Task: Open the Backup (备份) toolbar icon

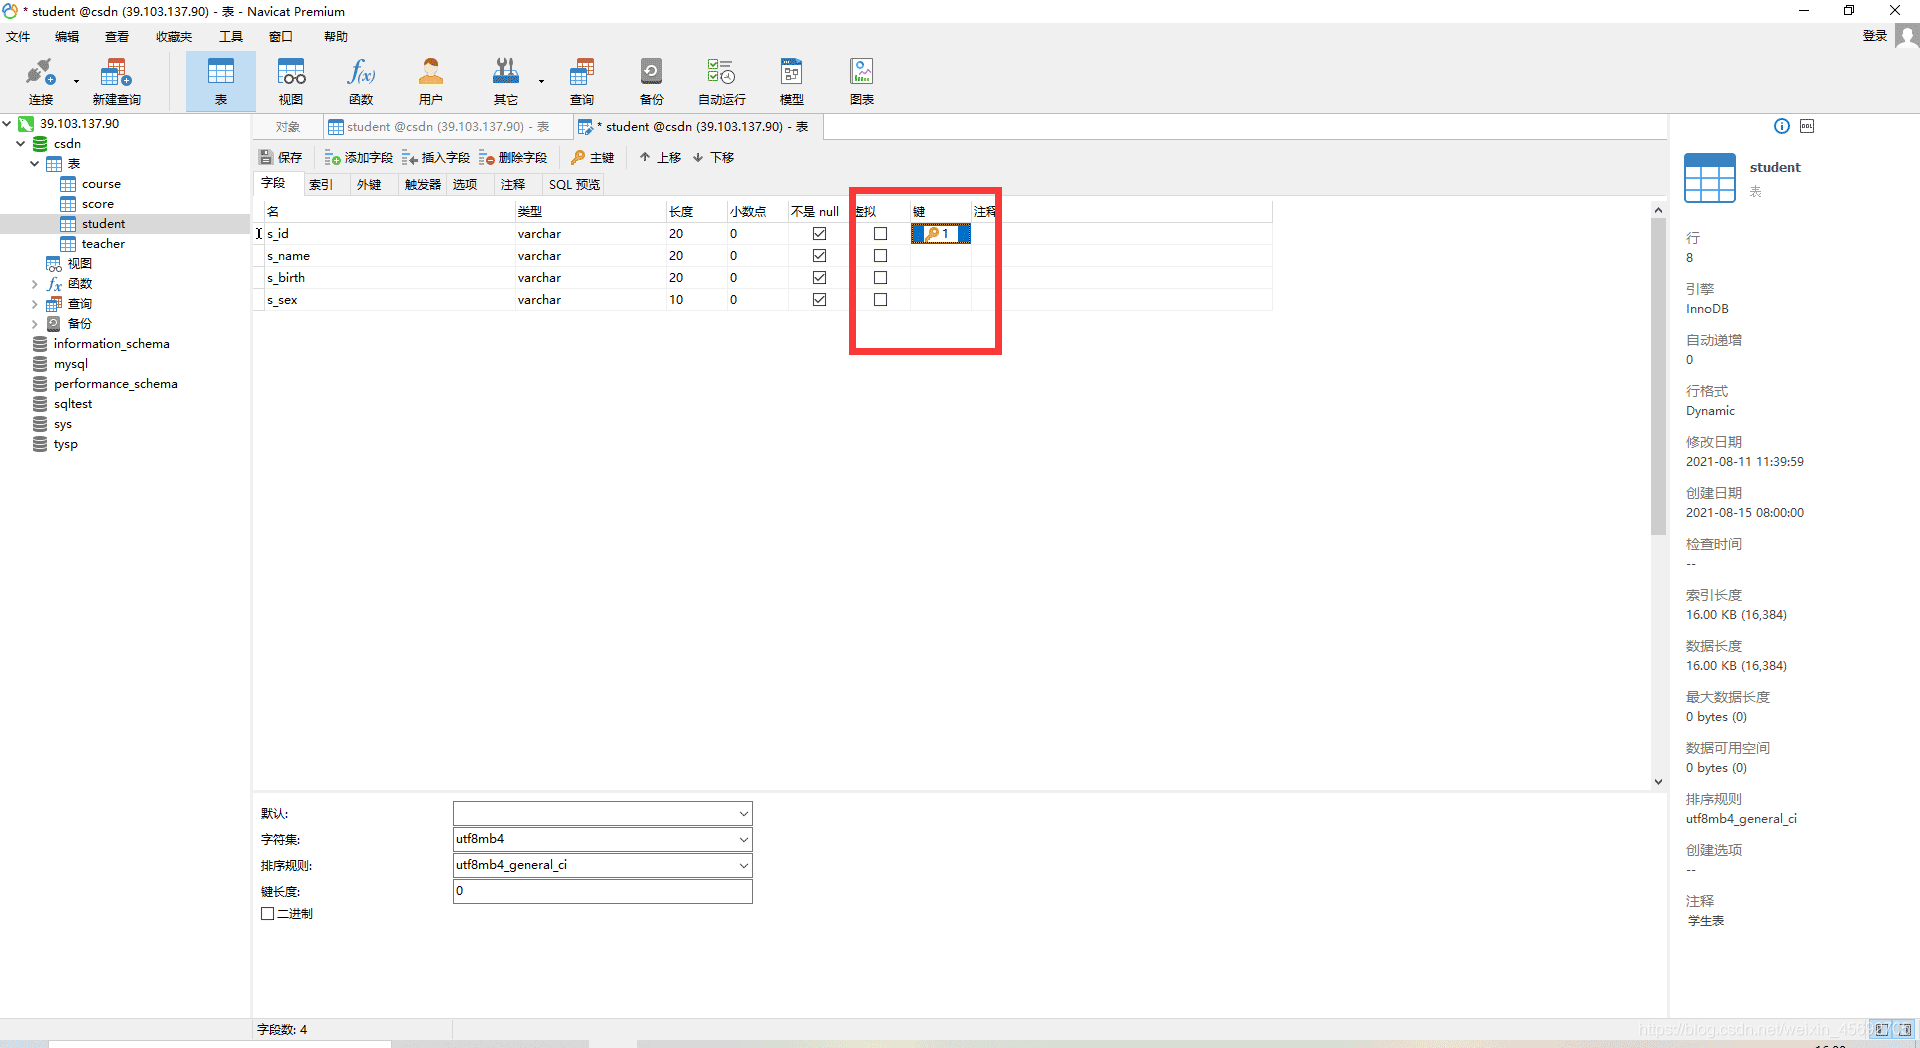Action: 651,81
